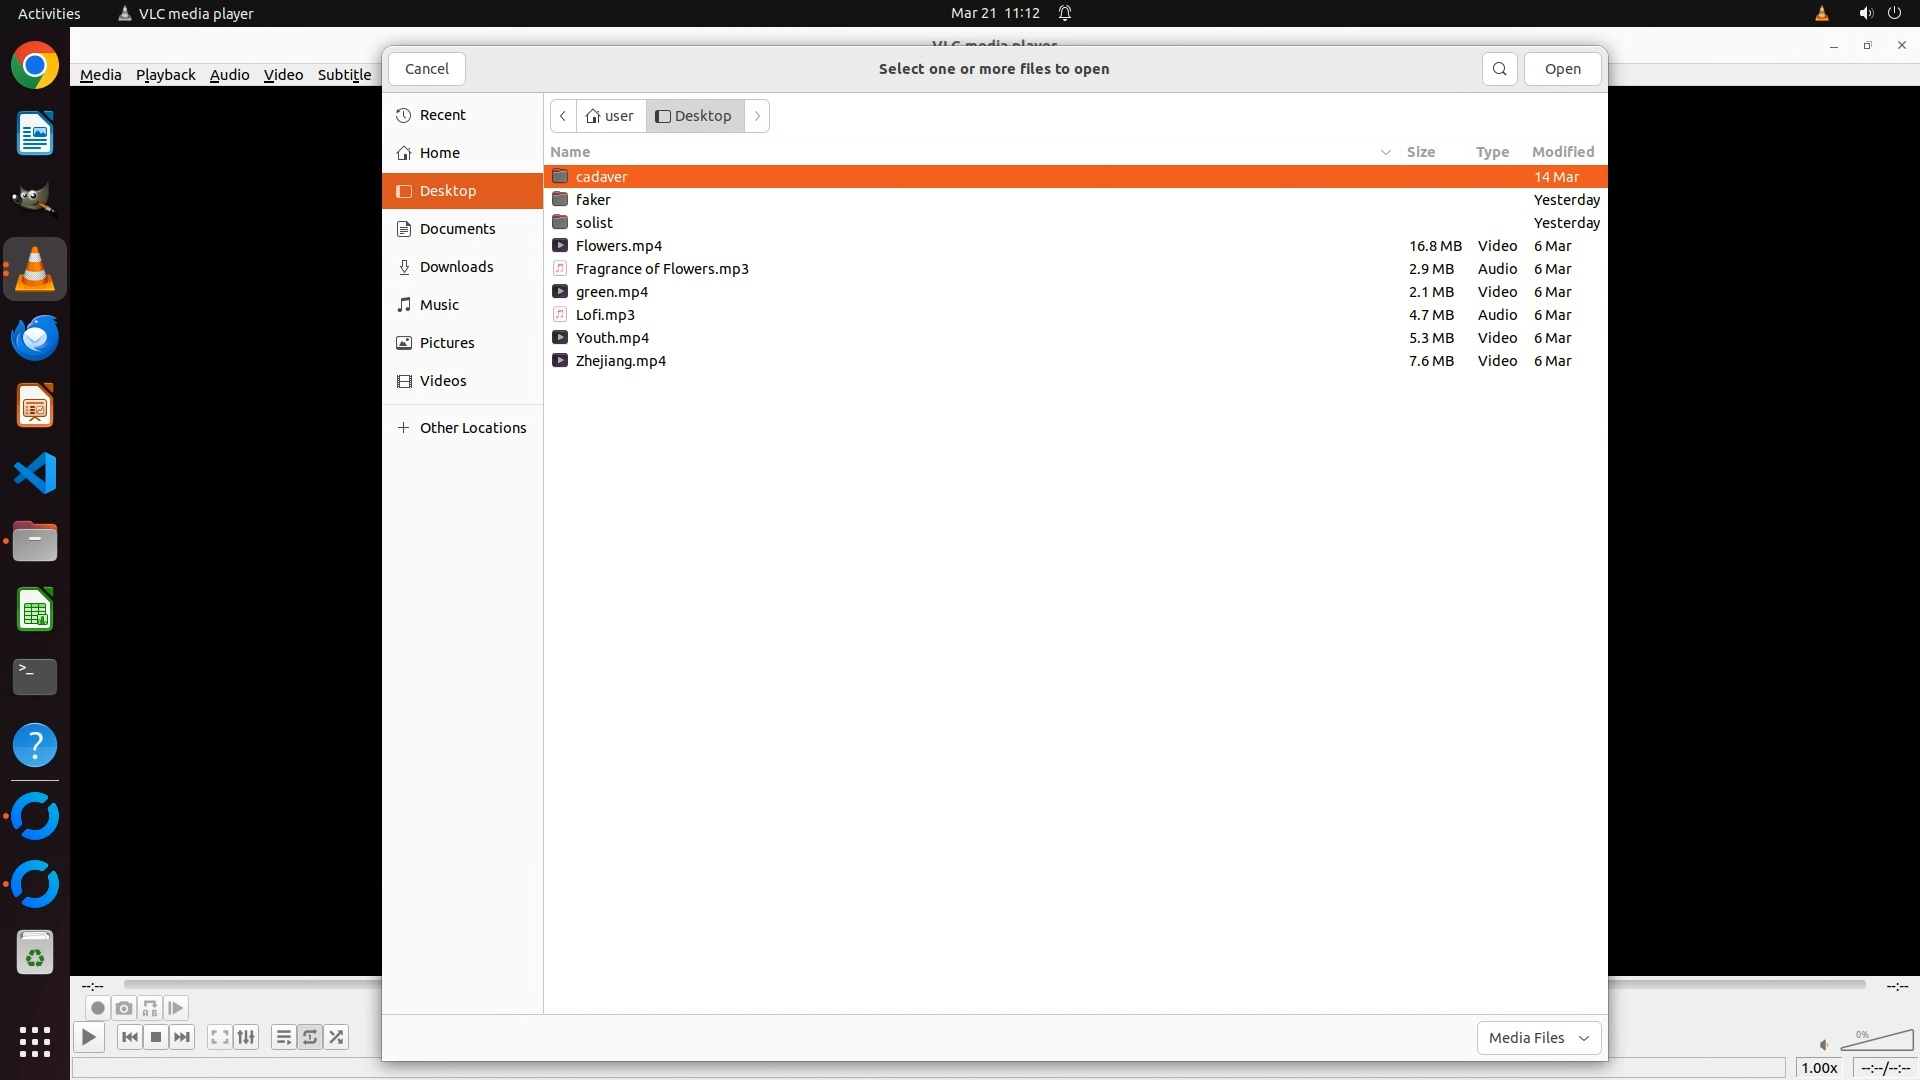Toggle random shuffle playback
Viewport: 1920px width, 1080px height.
click(337, 1037)
